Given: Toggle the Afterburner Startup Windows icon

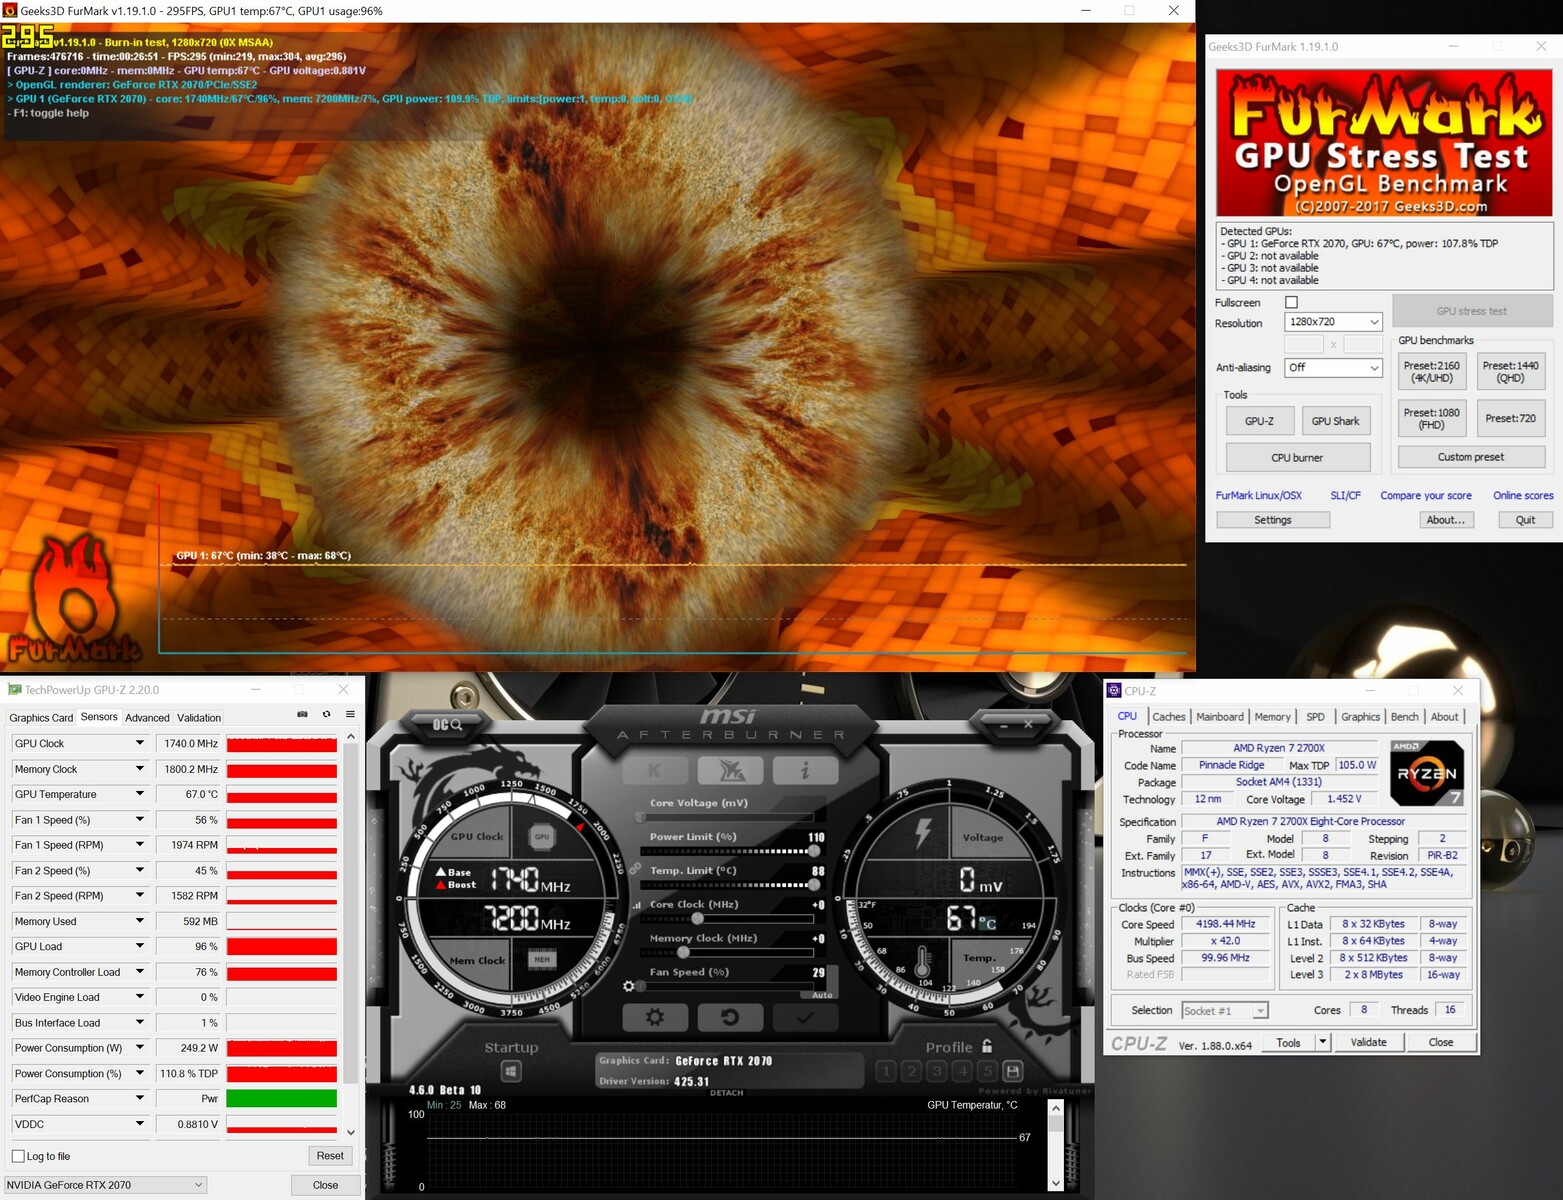Looking at the screenshot, I should pos(511,1071).
